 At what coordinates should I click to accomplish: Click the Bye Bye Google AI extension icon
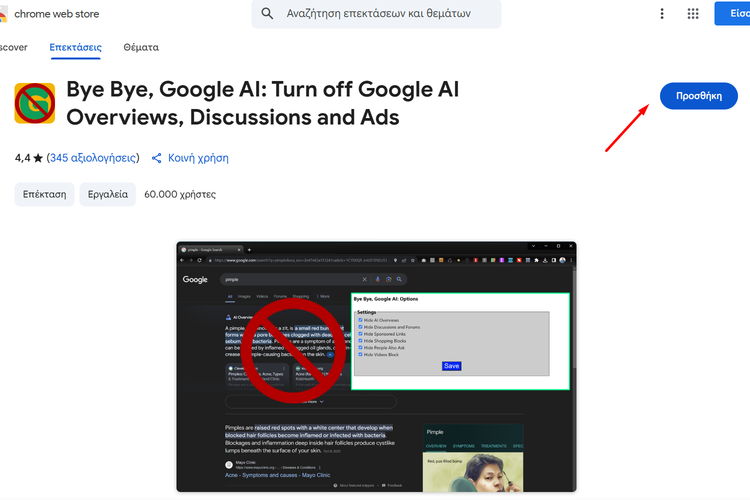[34, 103]
